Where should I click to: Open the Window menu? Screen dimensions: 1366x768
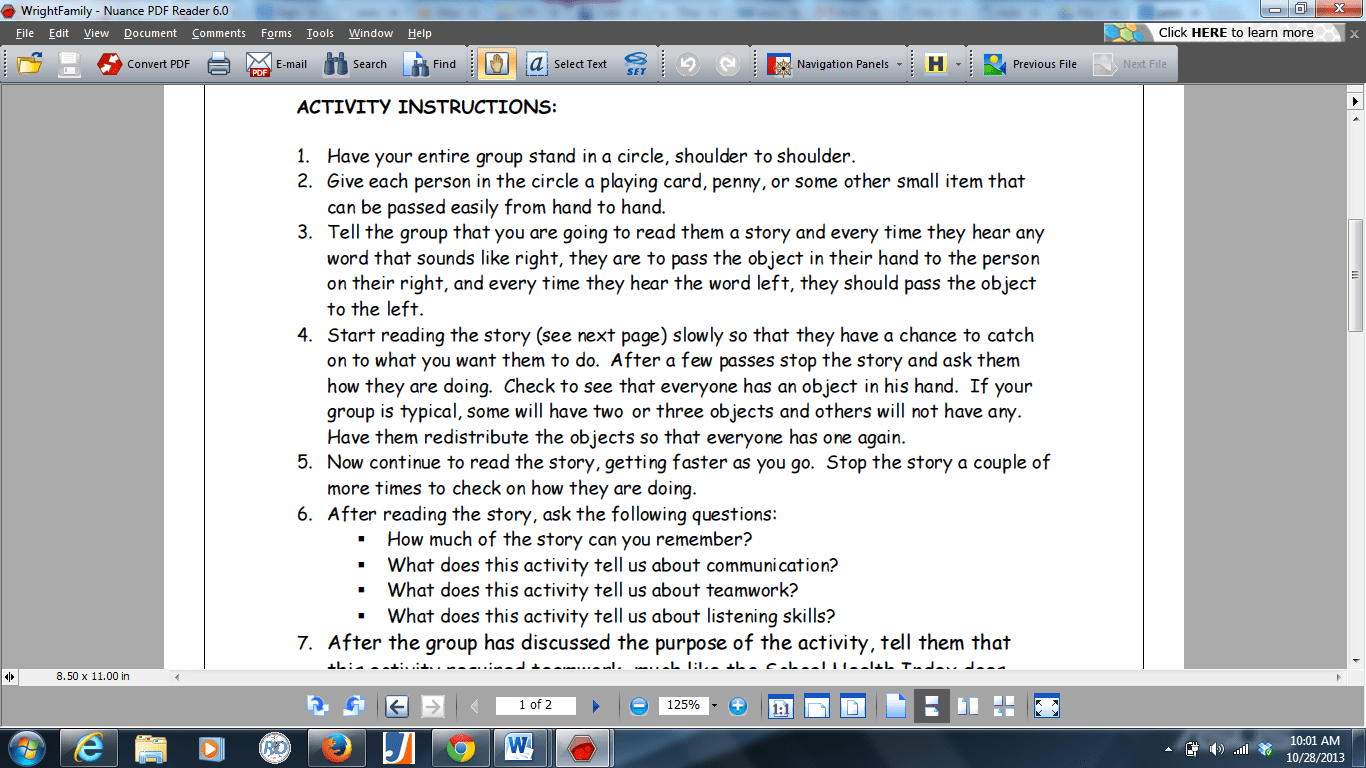pos(370,33)
